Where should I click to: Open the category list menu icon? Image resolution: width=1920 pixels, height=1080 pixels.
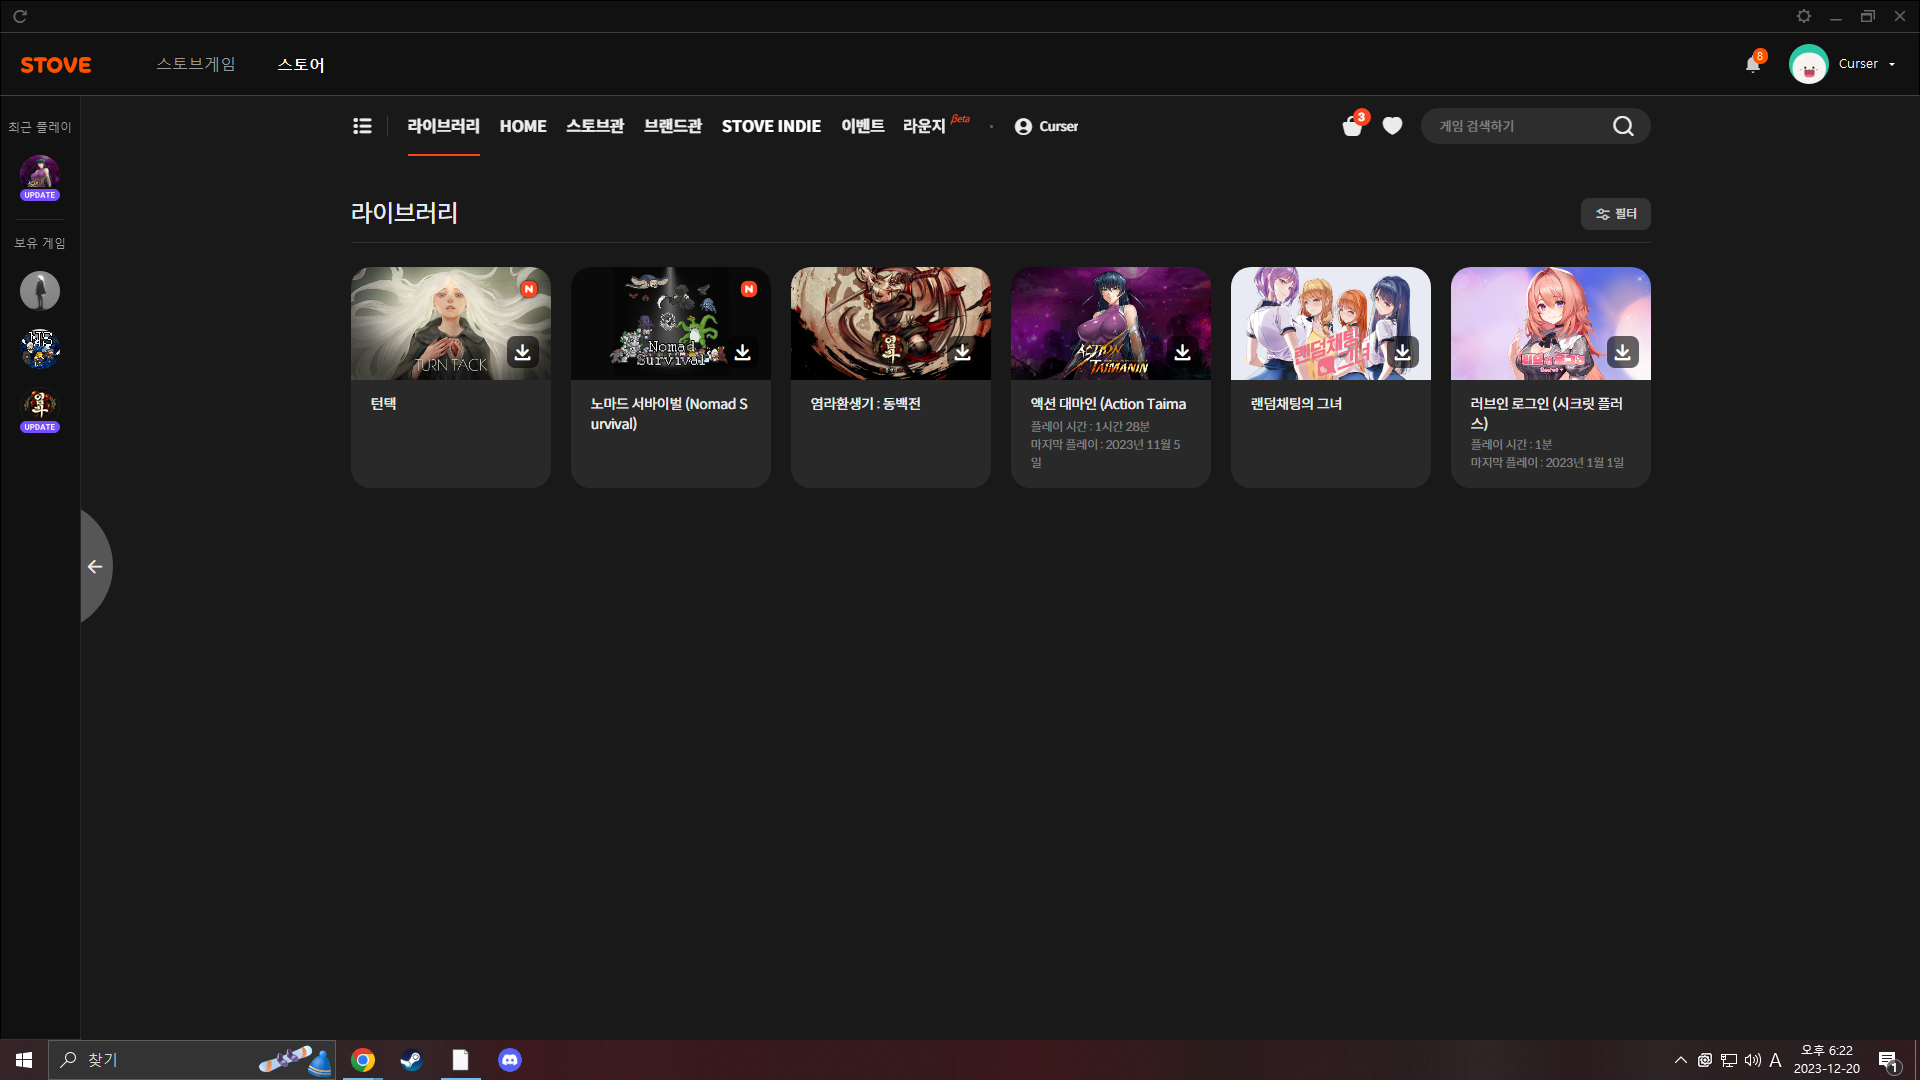point(362,126)
